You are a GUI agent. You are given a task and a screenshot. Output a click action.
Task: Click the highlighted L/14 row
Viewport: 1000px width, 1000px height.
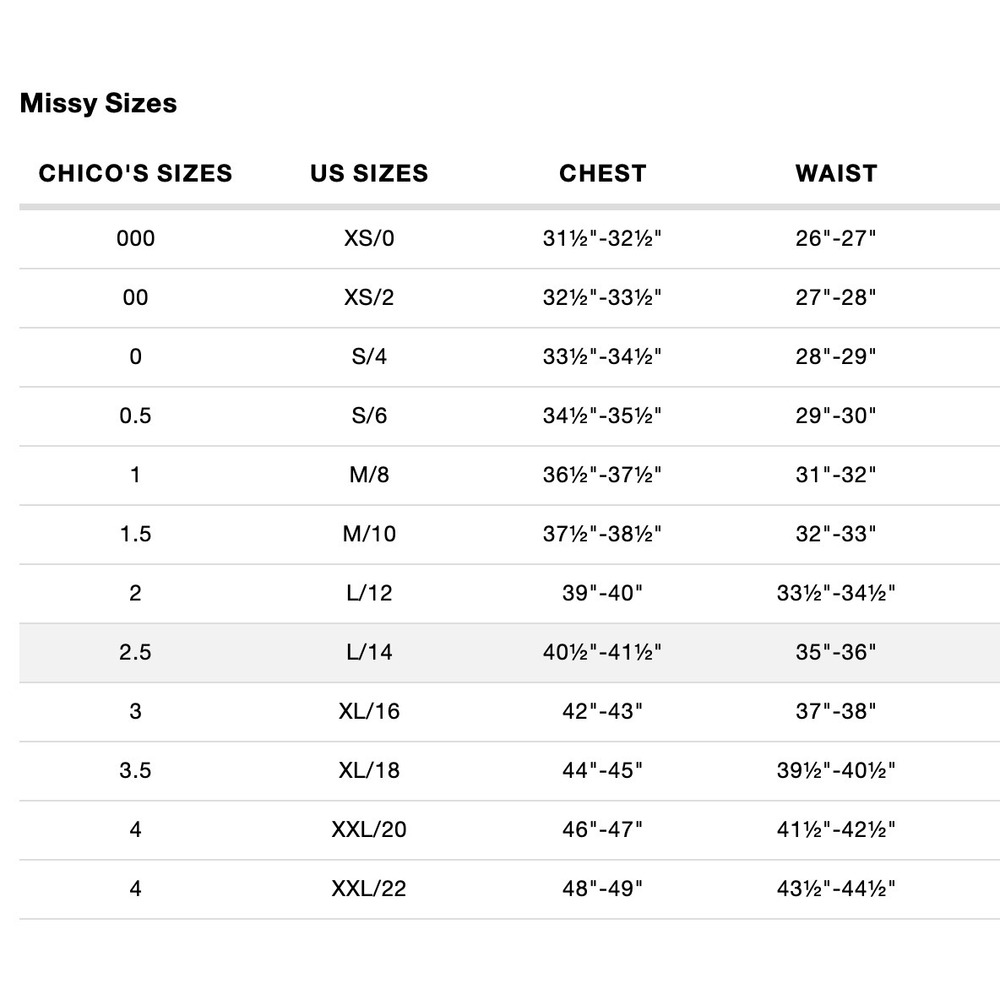click(510, 653)
